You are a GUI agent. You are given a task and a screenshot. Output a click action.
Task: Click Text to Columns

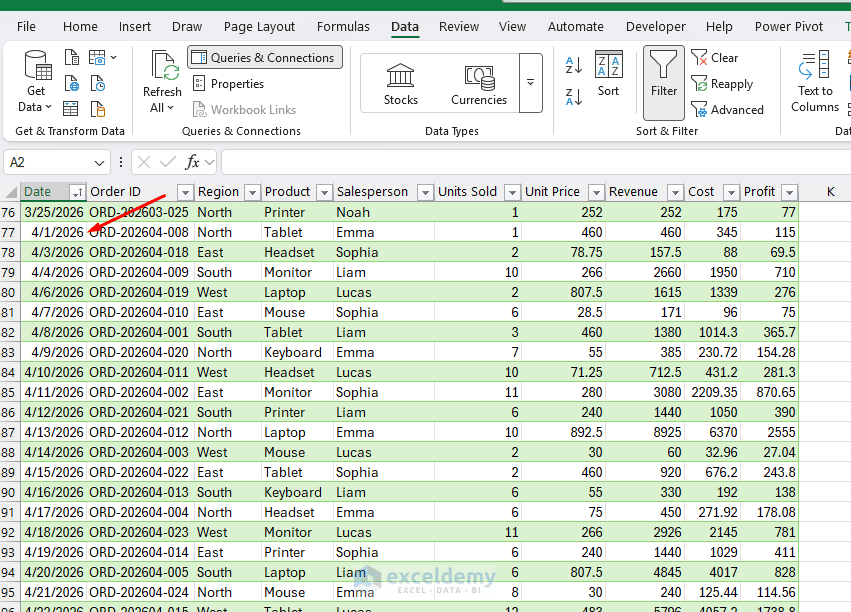point(815,81)
